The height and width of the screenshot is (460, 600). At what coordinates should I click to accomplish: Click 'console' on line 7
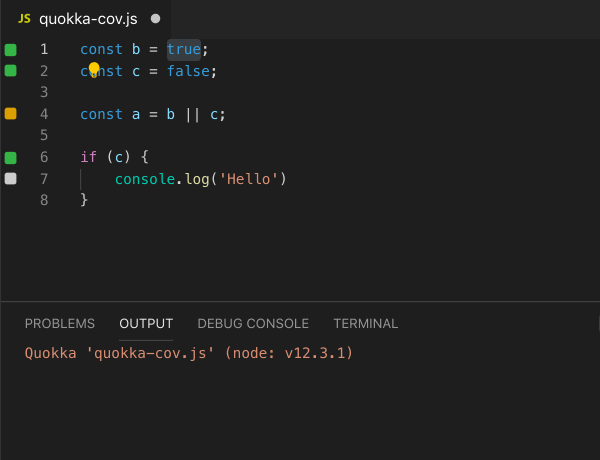[145, 179]
